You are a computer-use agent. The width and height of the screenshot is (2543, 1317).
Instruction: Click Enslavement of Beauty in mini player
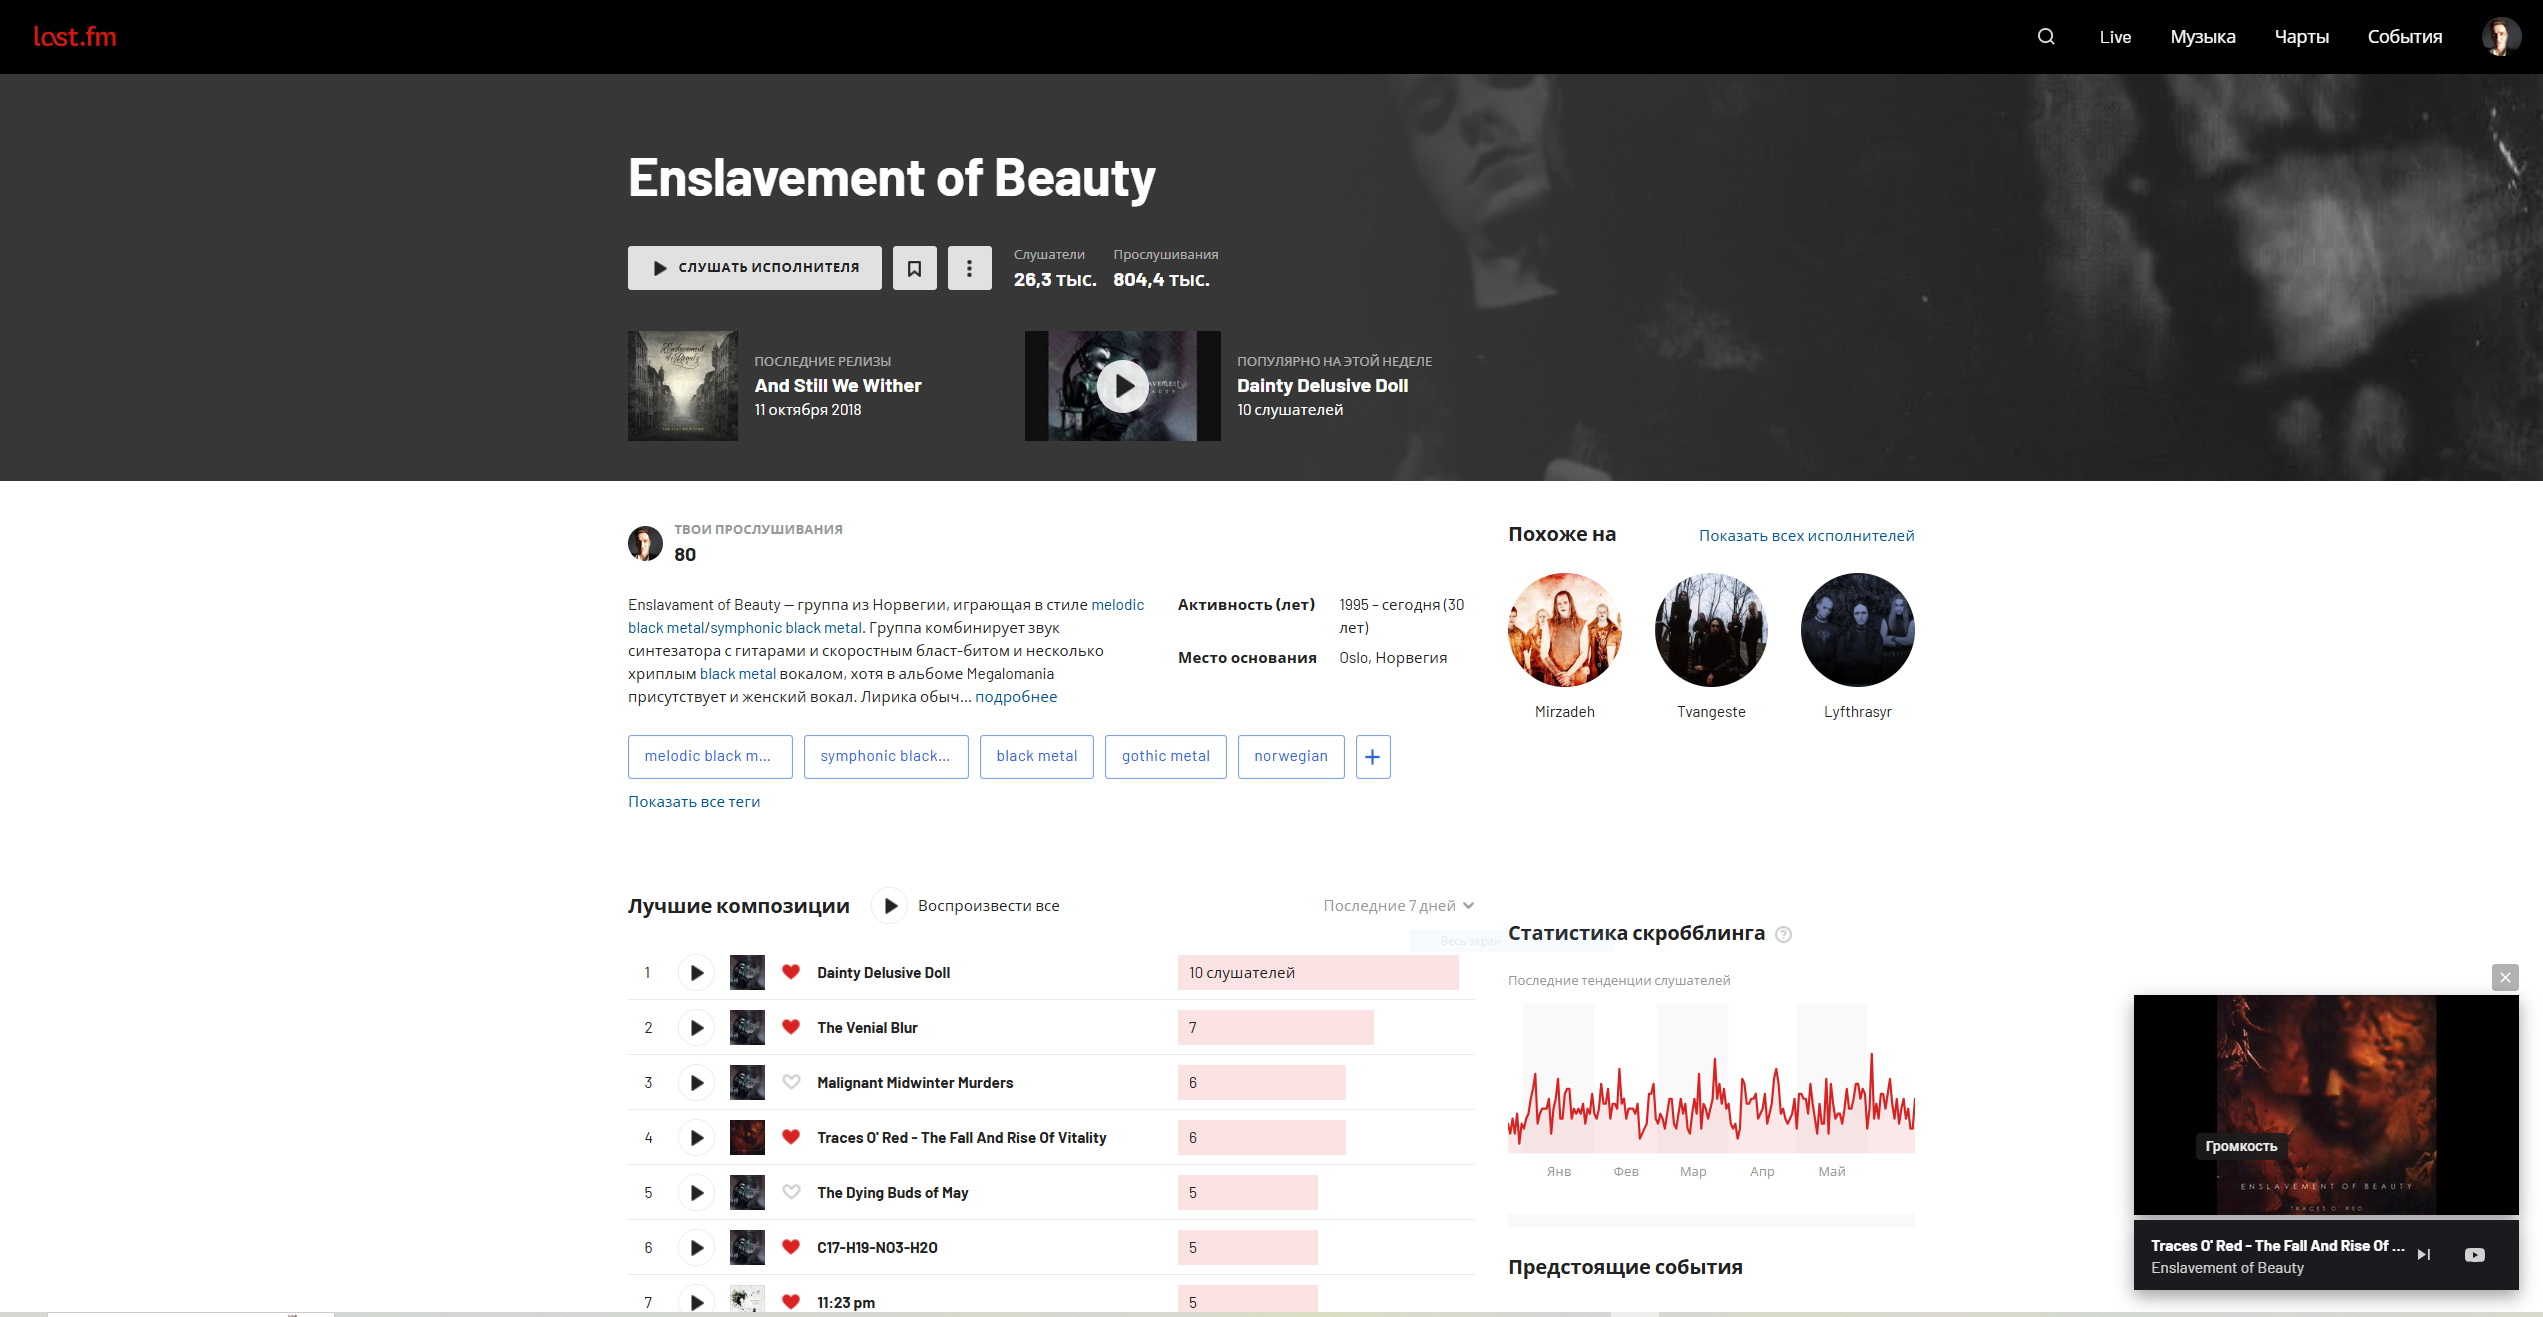tap(2227, 1268)
